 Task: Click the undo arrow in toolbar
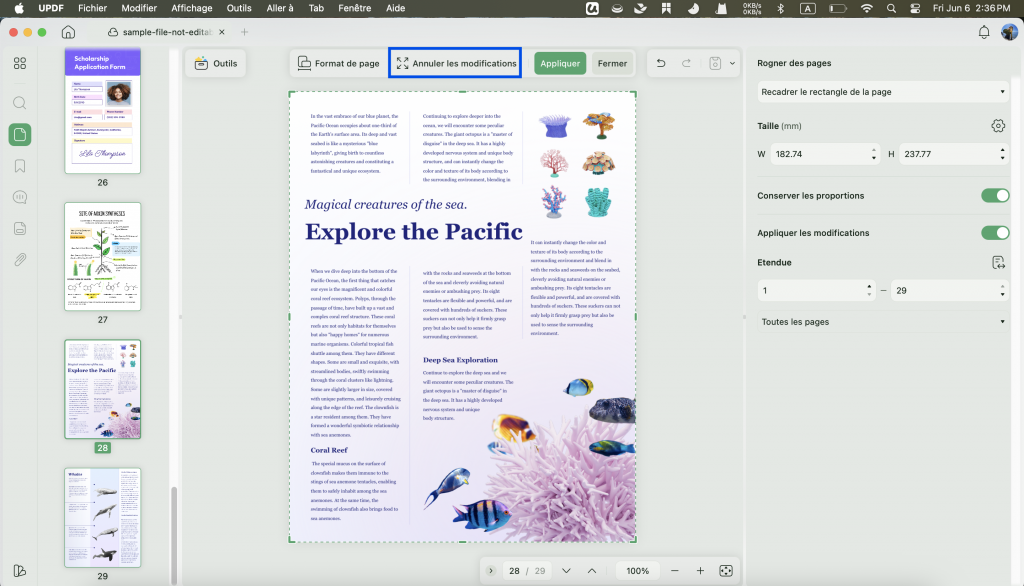[661, 63]
